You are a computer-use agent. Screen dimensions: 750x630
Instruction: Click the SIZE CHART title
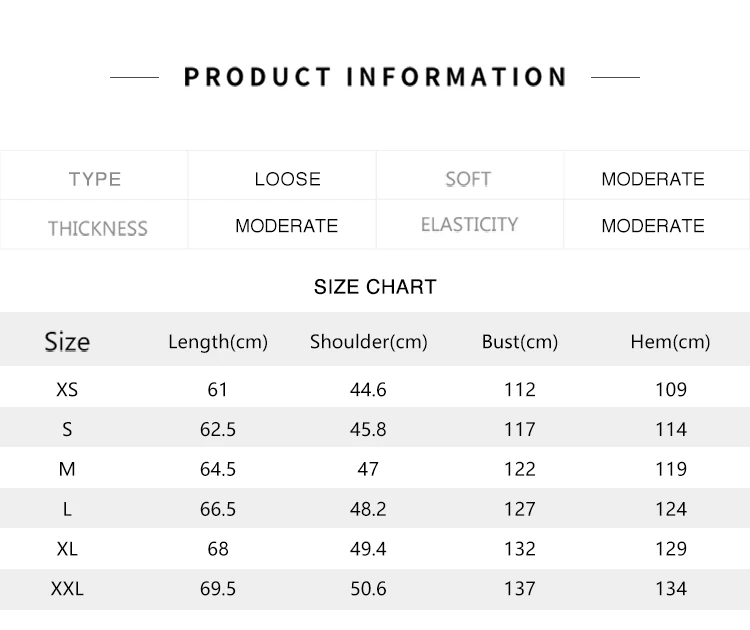(x=375, y=287)
